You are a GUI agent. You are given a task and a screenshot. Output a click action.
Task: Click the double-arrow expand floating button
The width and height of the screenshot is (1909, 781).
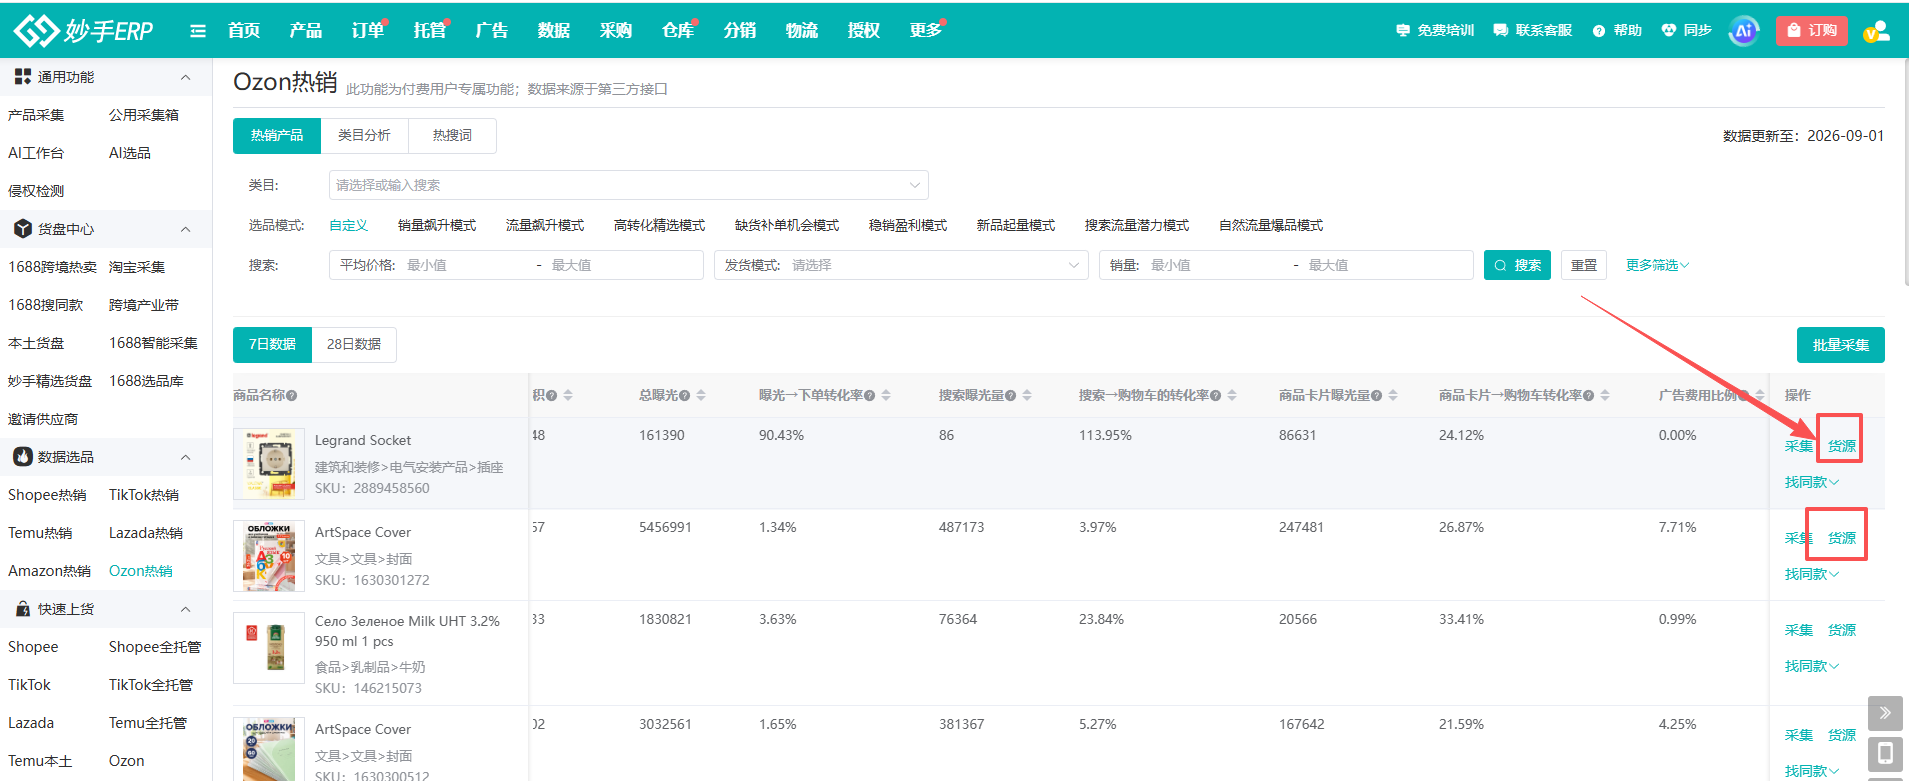click(x=1885, y=713)
